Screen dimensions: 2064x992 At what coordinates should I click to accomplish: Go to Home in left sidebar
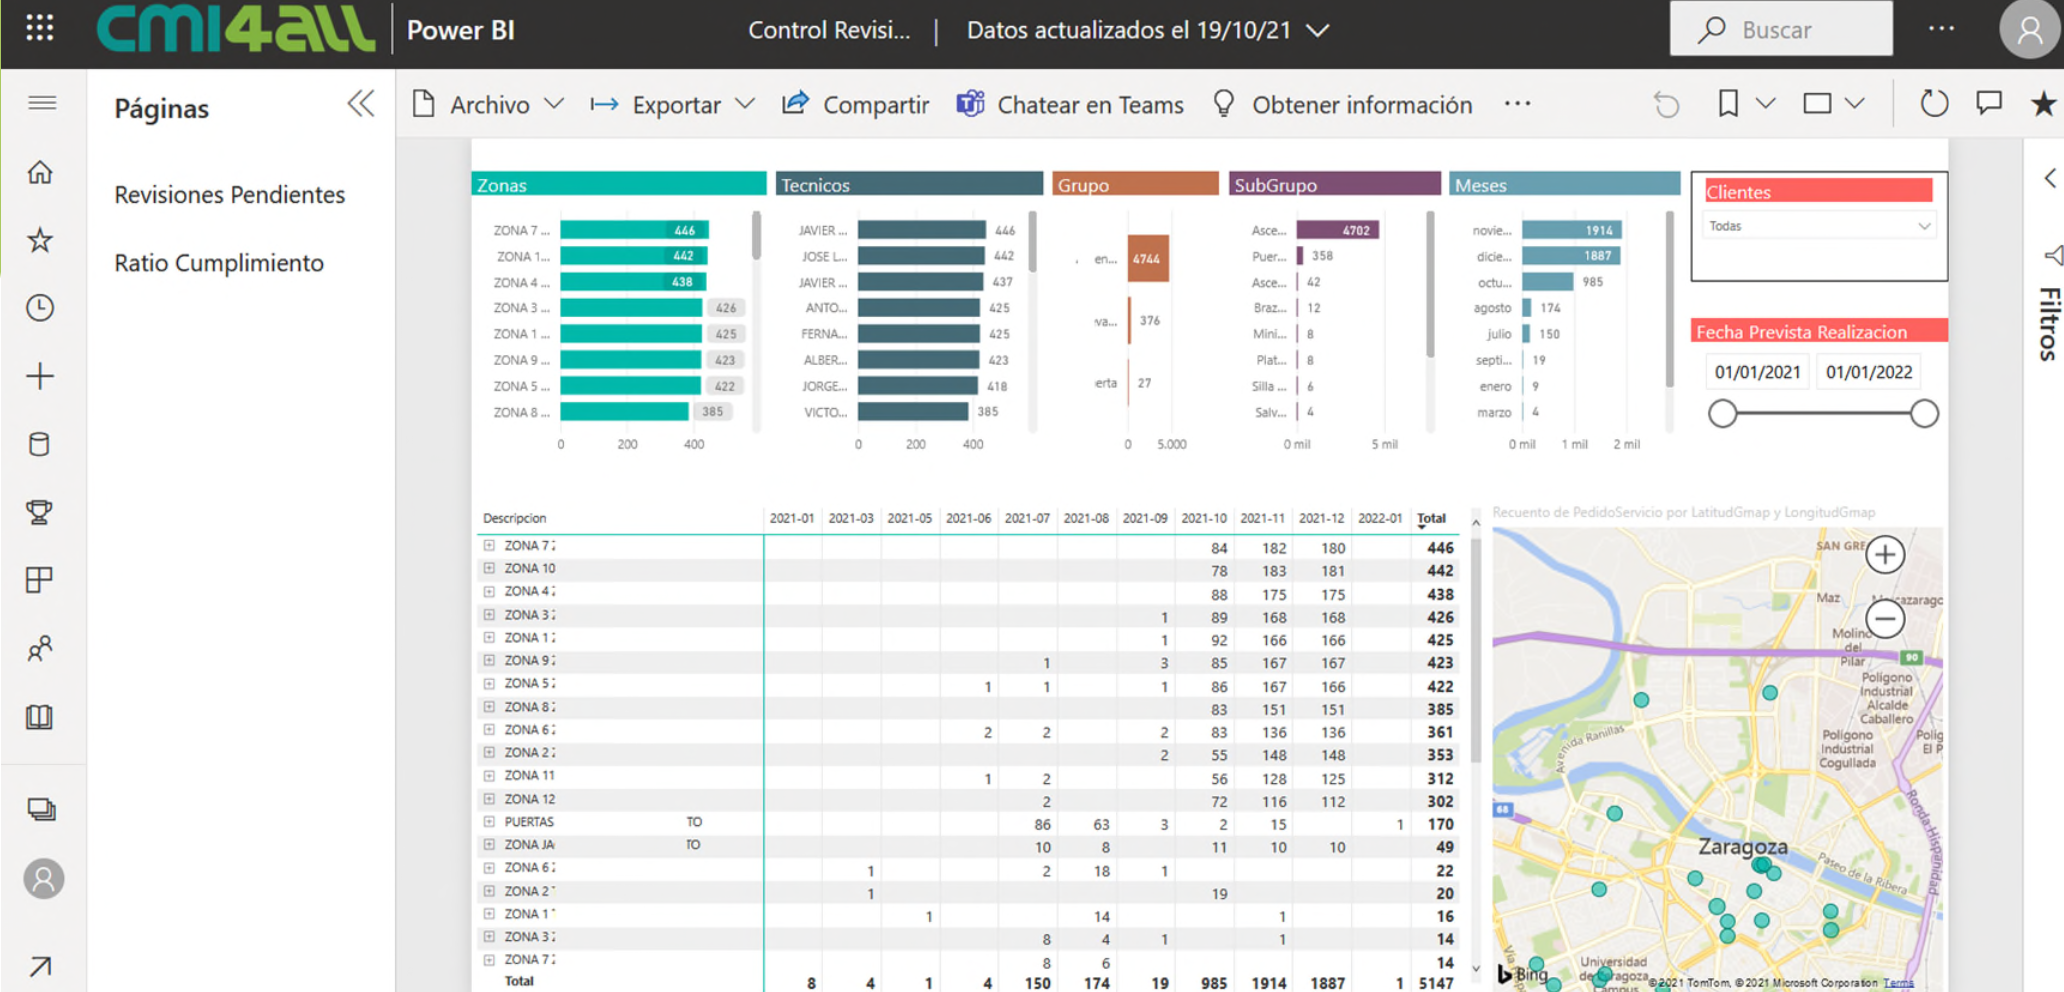coord(40,173)
